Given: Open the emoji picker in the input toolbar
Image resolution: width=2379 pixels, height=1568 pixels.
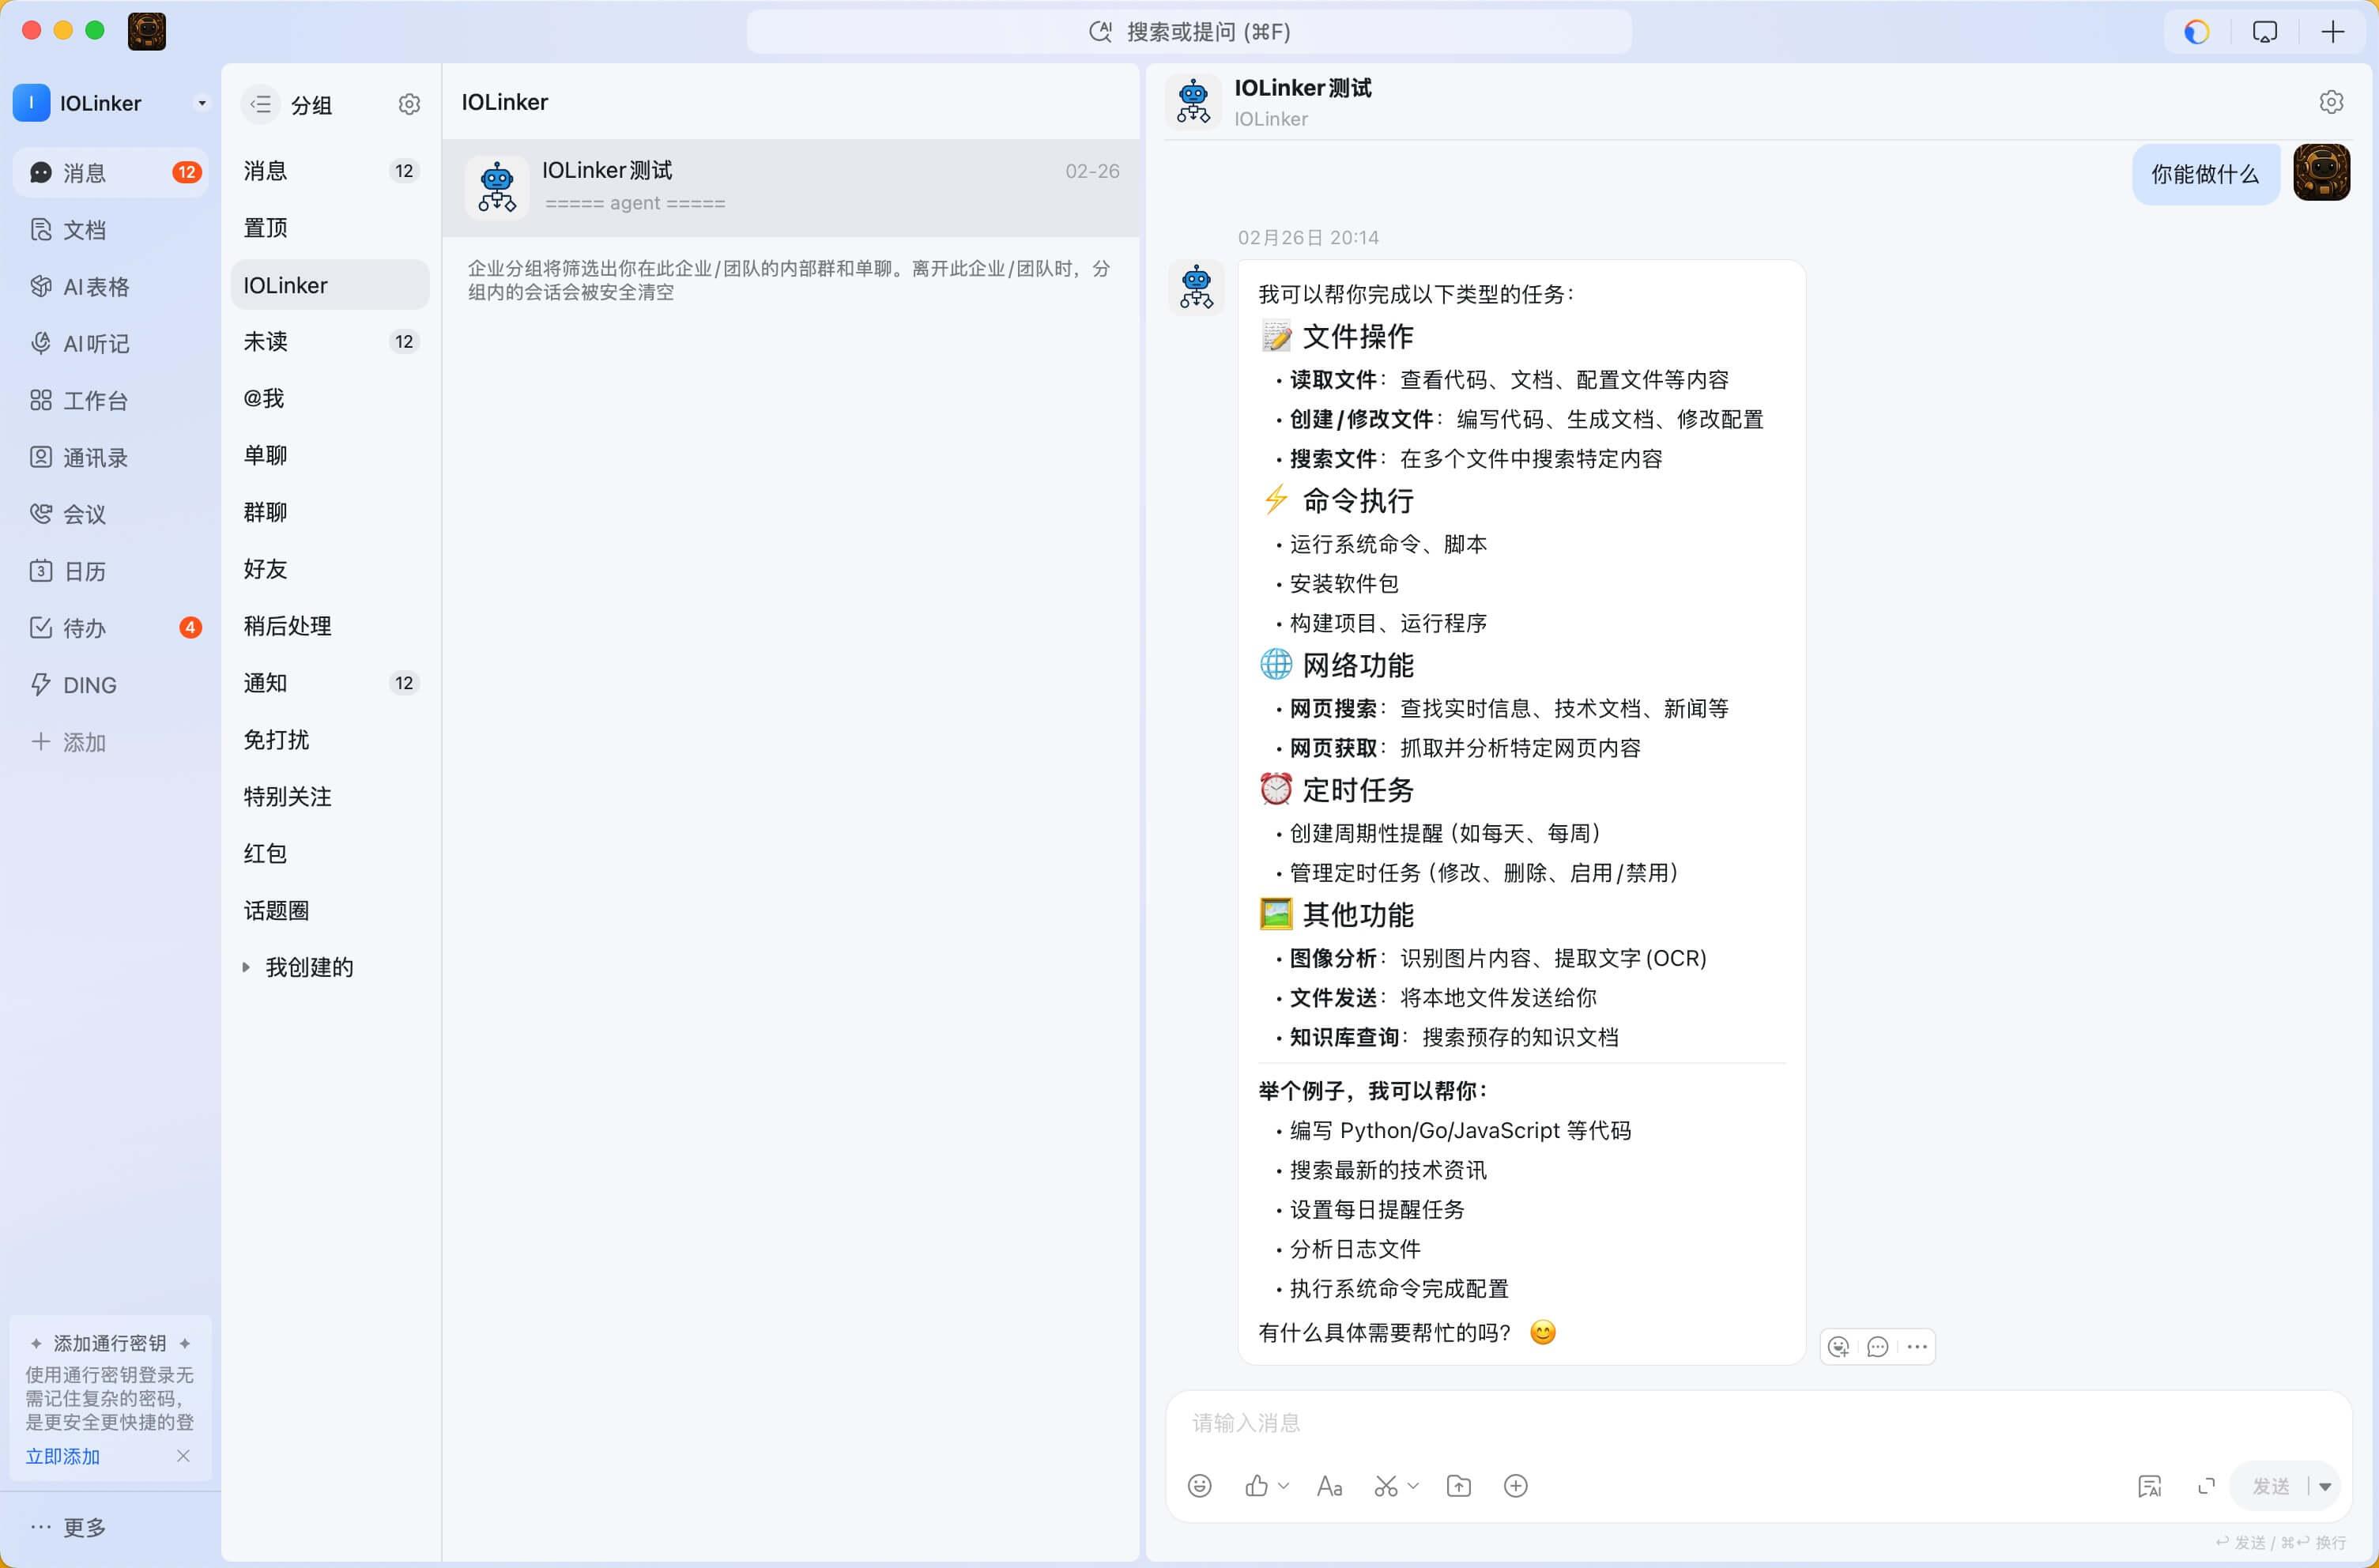Looking at the screenshot, I should [x=1199, y=1486].
